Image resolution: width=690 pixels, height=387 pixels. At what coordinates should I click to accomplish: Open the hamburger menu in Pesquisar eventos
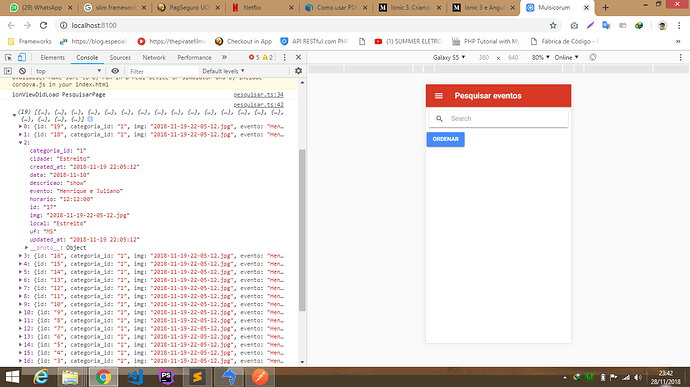coord(439,96)
